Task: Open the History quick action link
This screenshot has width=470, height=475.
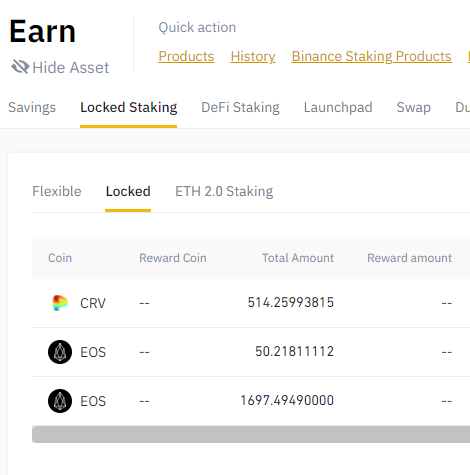Action: [x=253, y=56]
